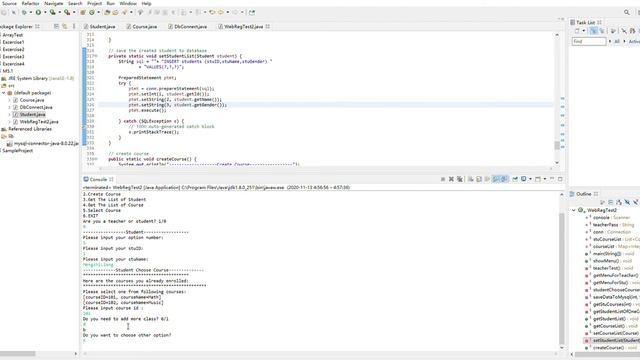This screenshot has width=640, height=360.
Task: Toggle Pin Console icon
Action: 515,179
